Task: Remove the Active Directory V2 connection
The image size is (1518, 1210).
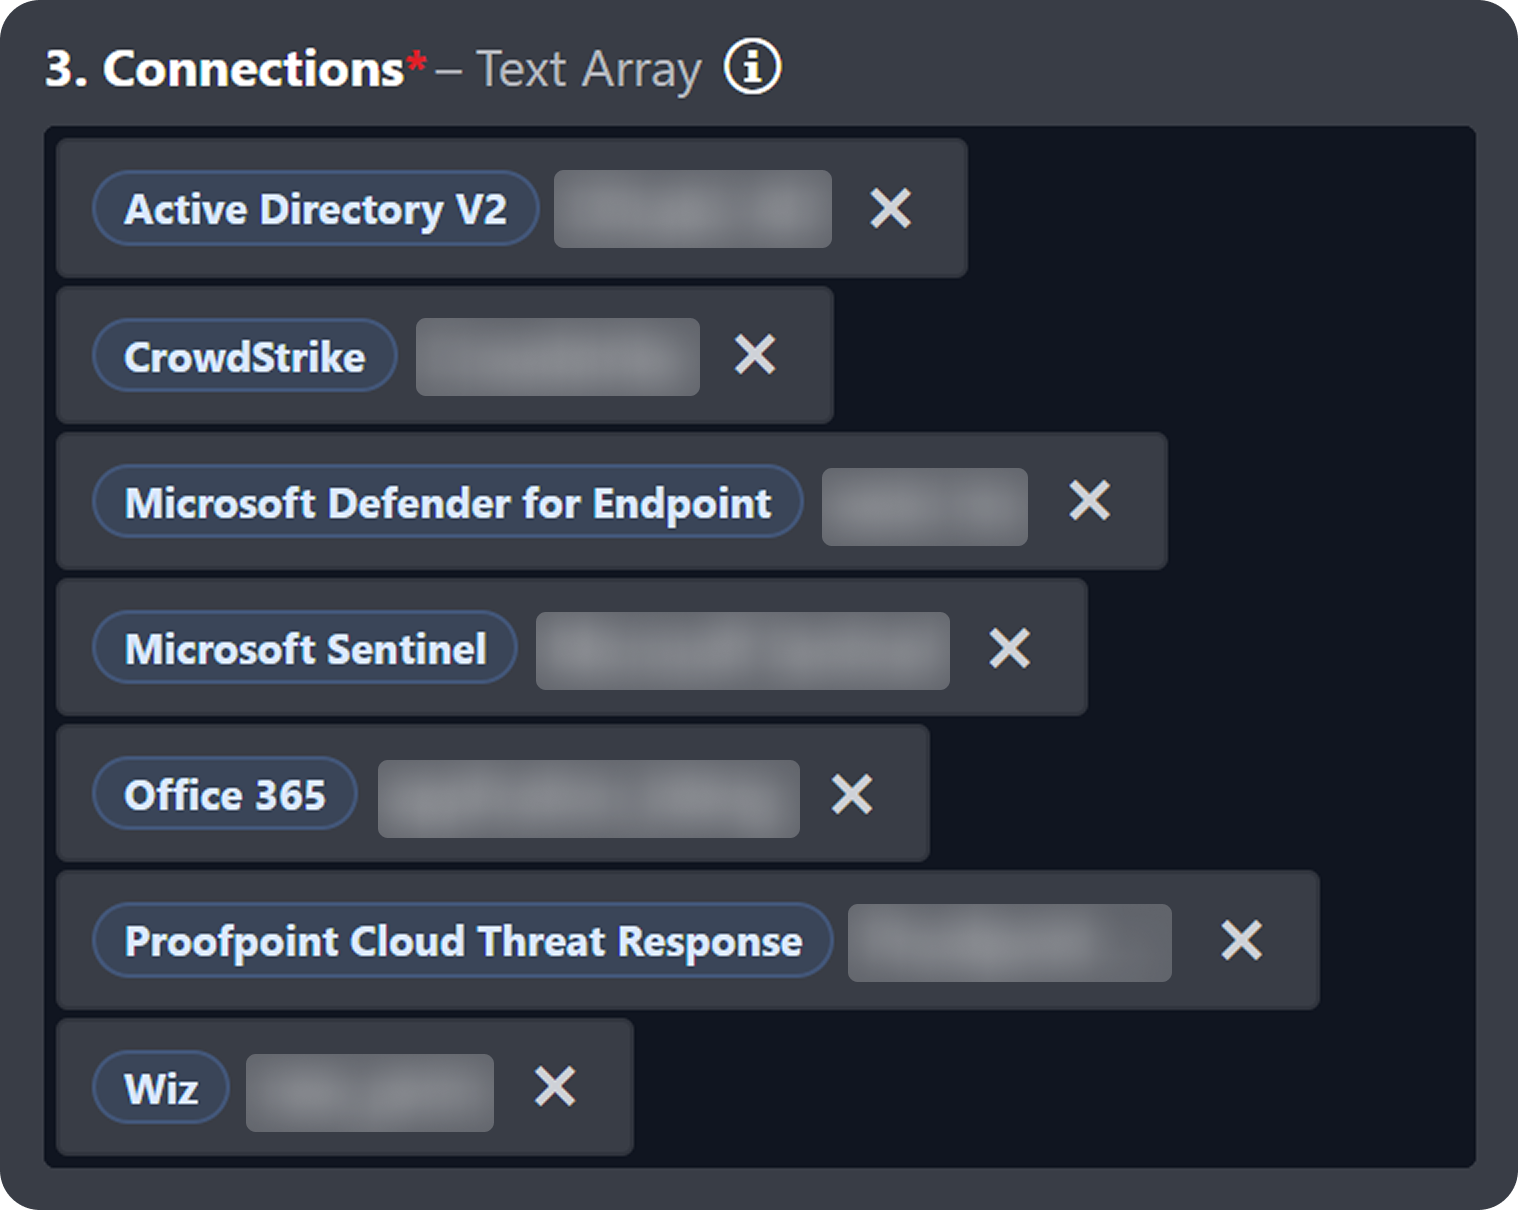Action: (890, 209)
